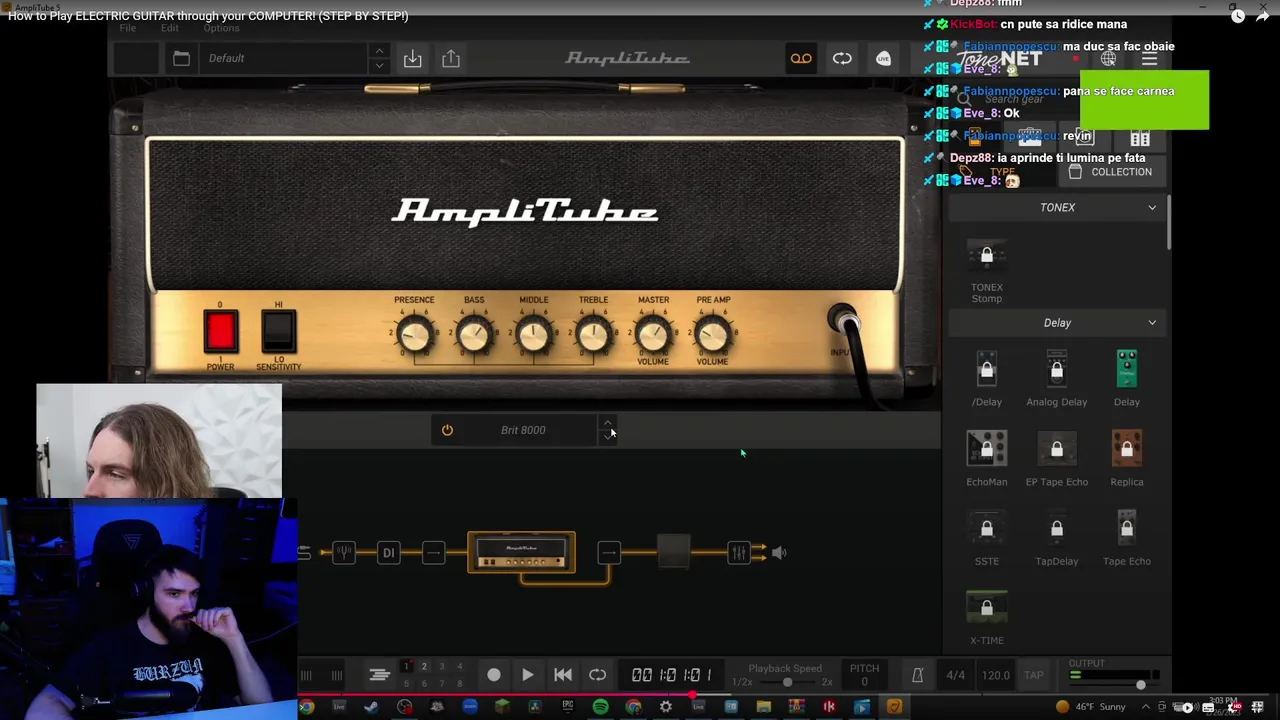Open the looper icon in top bar
1280x720 pixels.
(x=842, y=59)
